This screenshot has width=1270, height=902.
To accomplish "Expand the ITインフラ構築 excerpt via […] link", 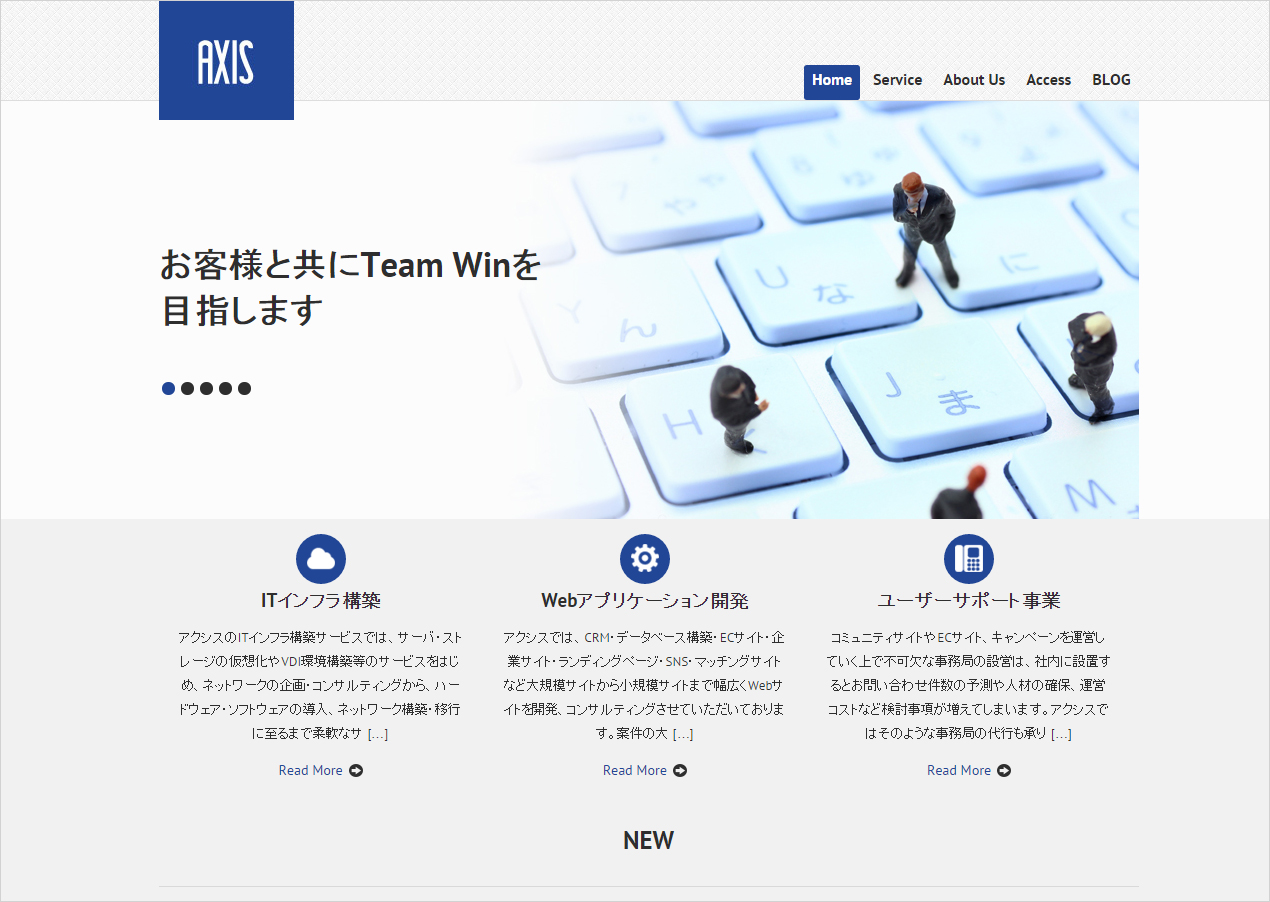I will 378,734.
